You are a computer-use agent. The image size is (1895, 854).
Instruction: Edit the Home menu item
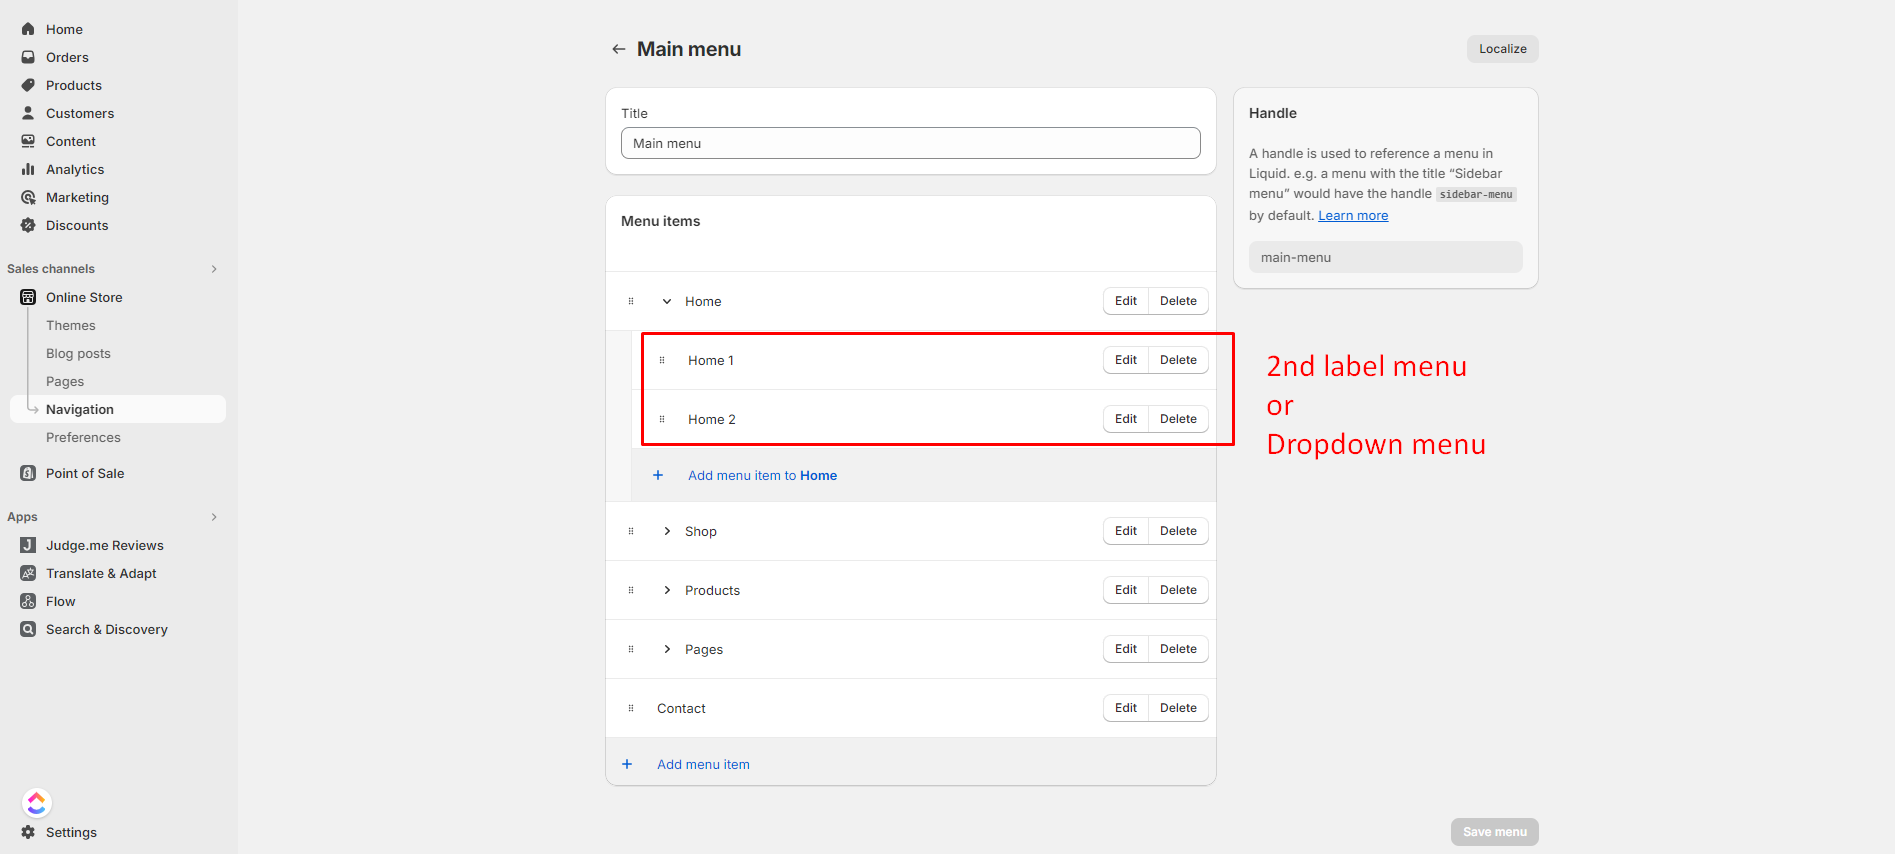click(1126, 301)
